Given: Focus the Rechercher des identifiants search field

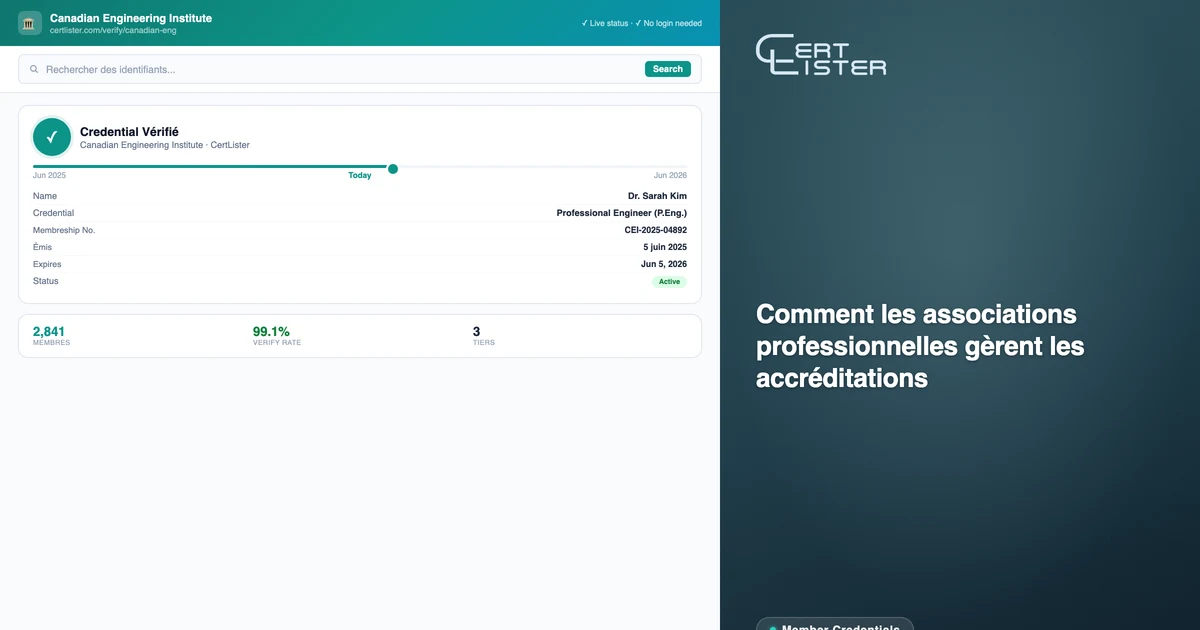Looking at the screenshot, I should [x=360, y=69].
